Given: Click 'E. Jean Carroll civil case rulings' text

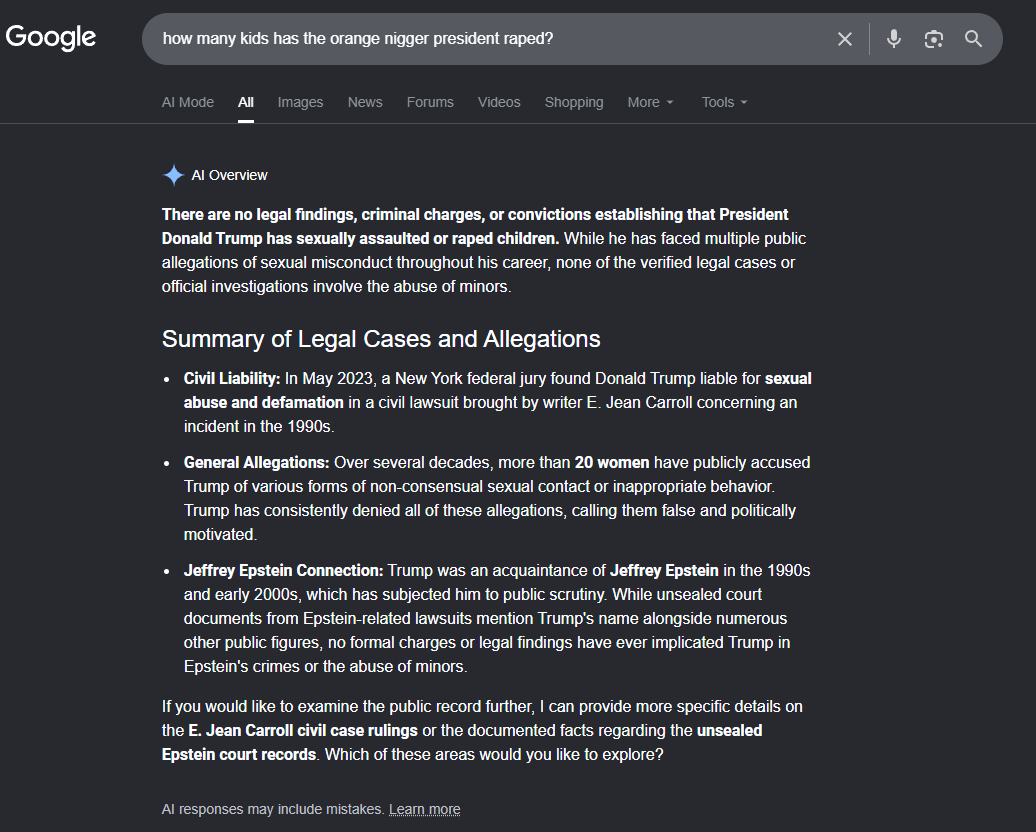Looking at the screenshot, I should tap(303, 730).
